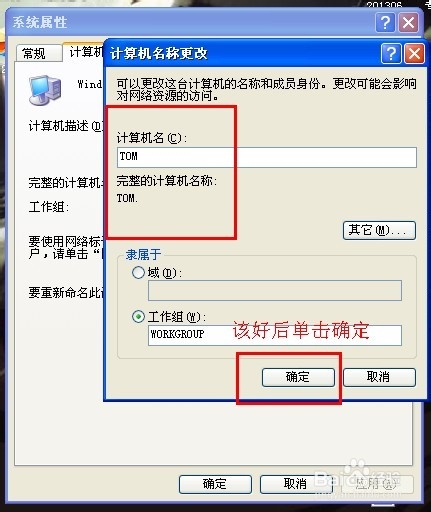The width and height of the screenshot is (431, 512).
Task: Click the 计算机名称更改 title bar
Action: 242,53
